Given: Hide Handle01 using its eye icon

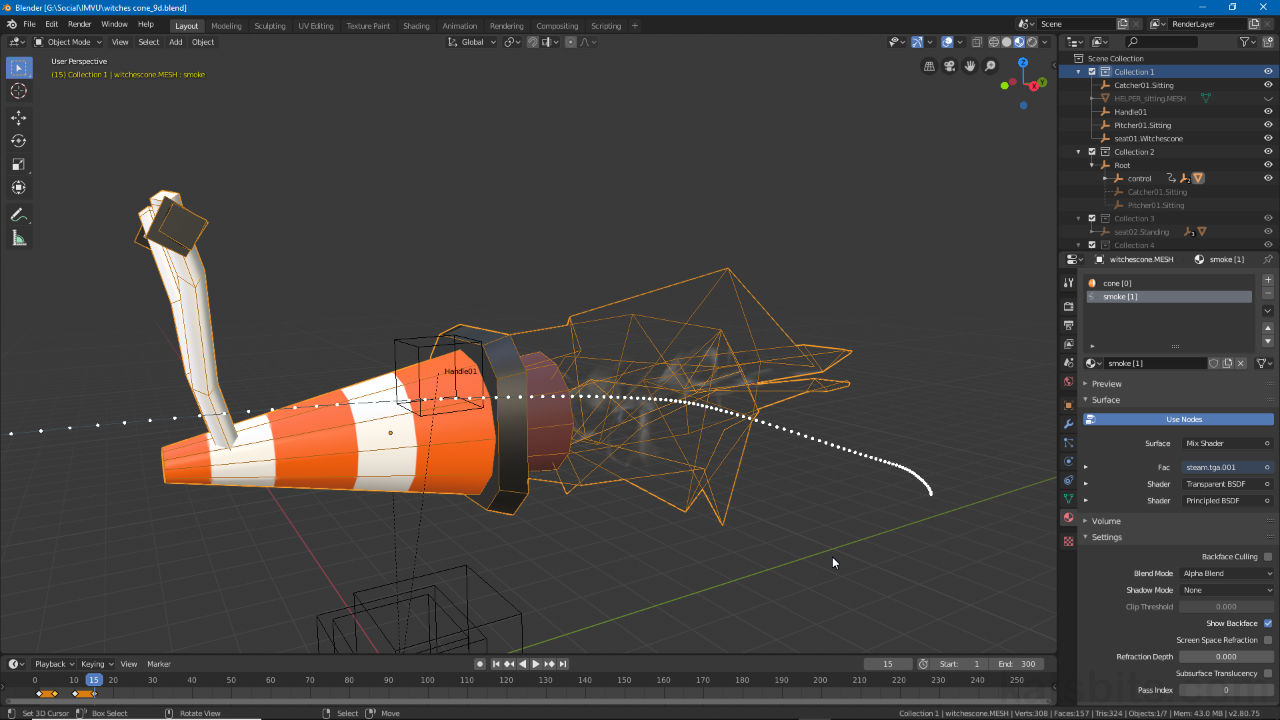Looking at the screenshot, I should [1268, 112].
